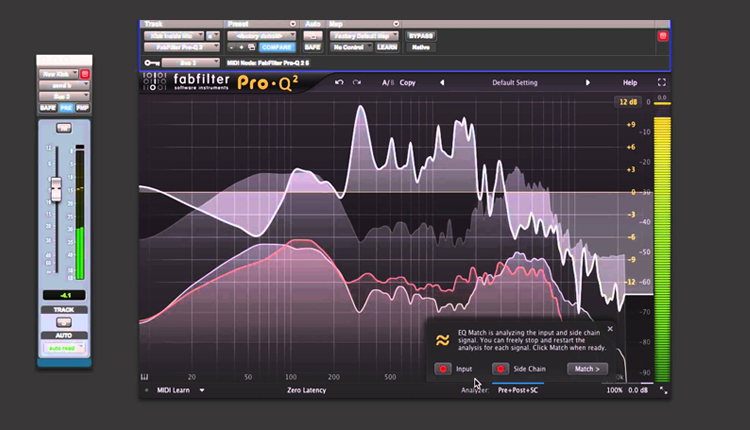
Task: Open the auto read automation mode menu
Action: point(64,348)
